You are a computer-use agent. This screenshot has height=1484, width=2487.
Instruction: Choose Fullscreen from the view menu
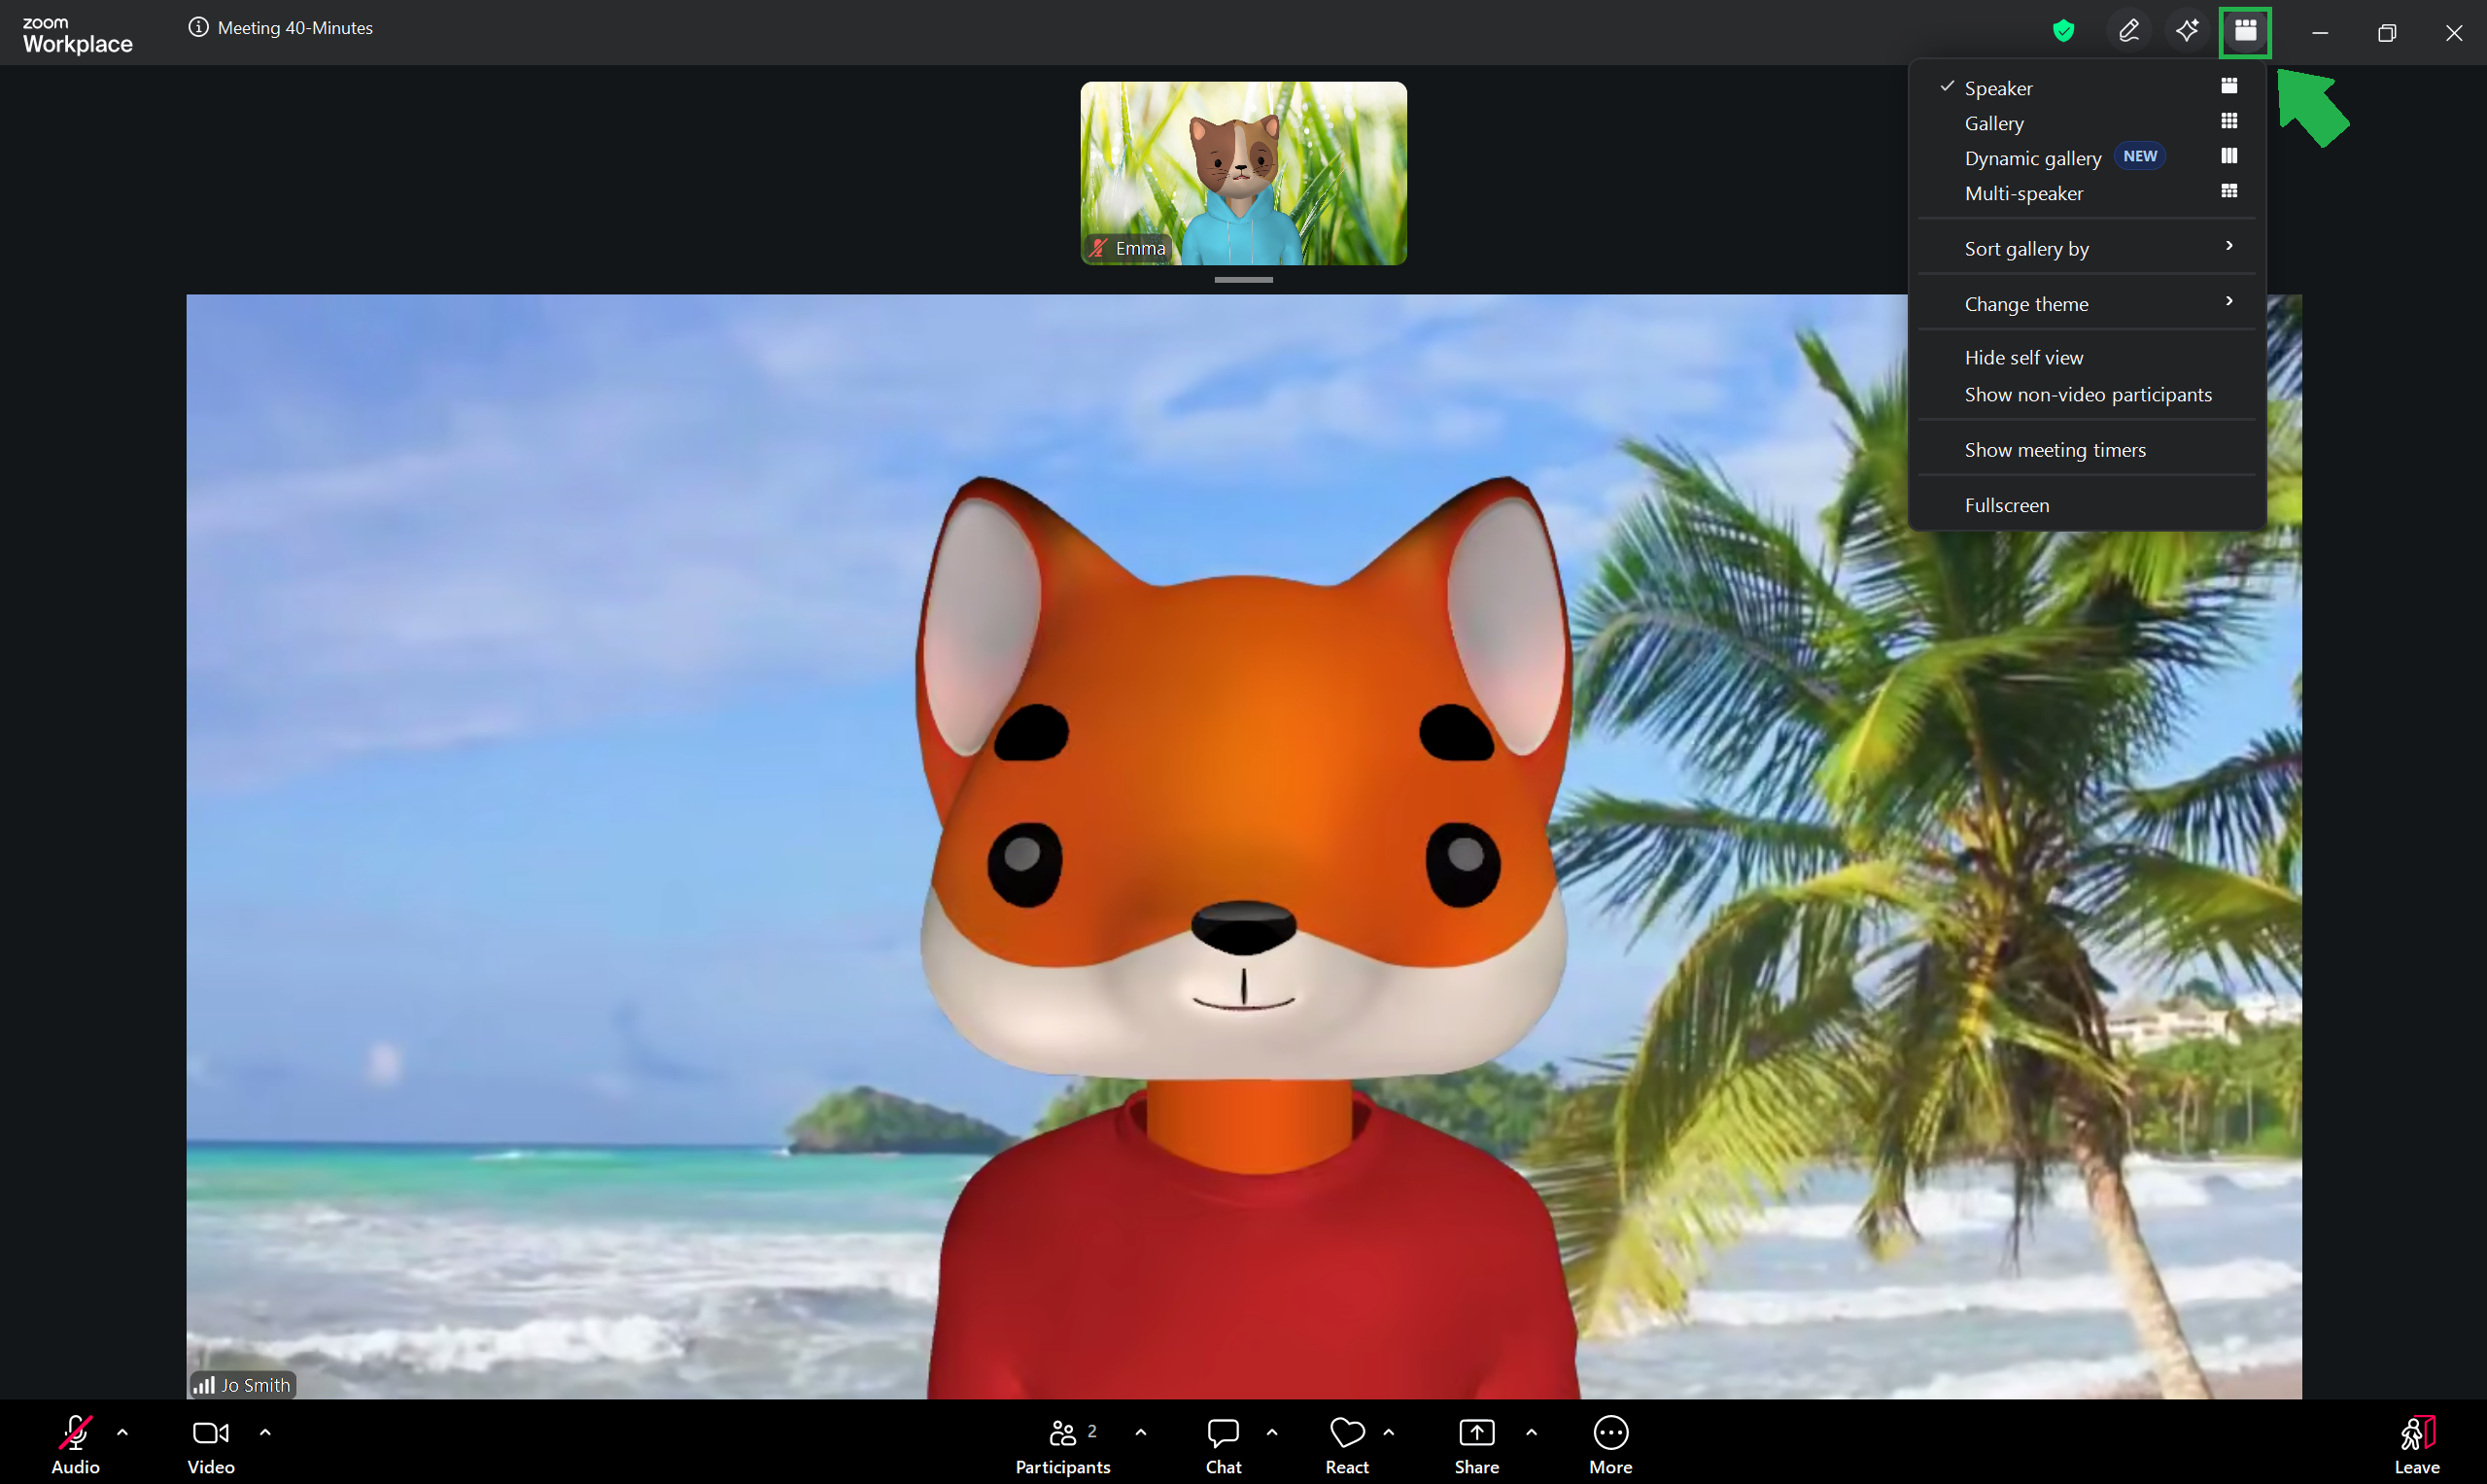point(2087,505)
